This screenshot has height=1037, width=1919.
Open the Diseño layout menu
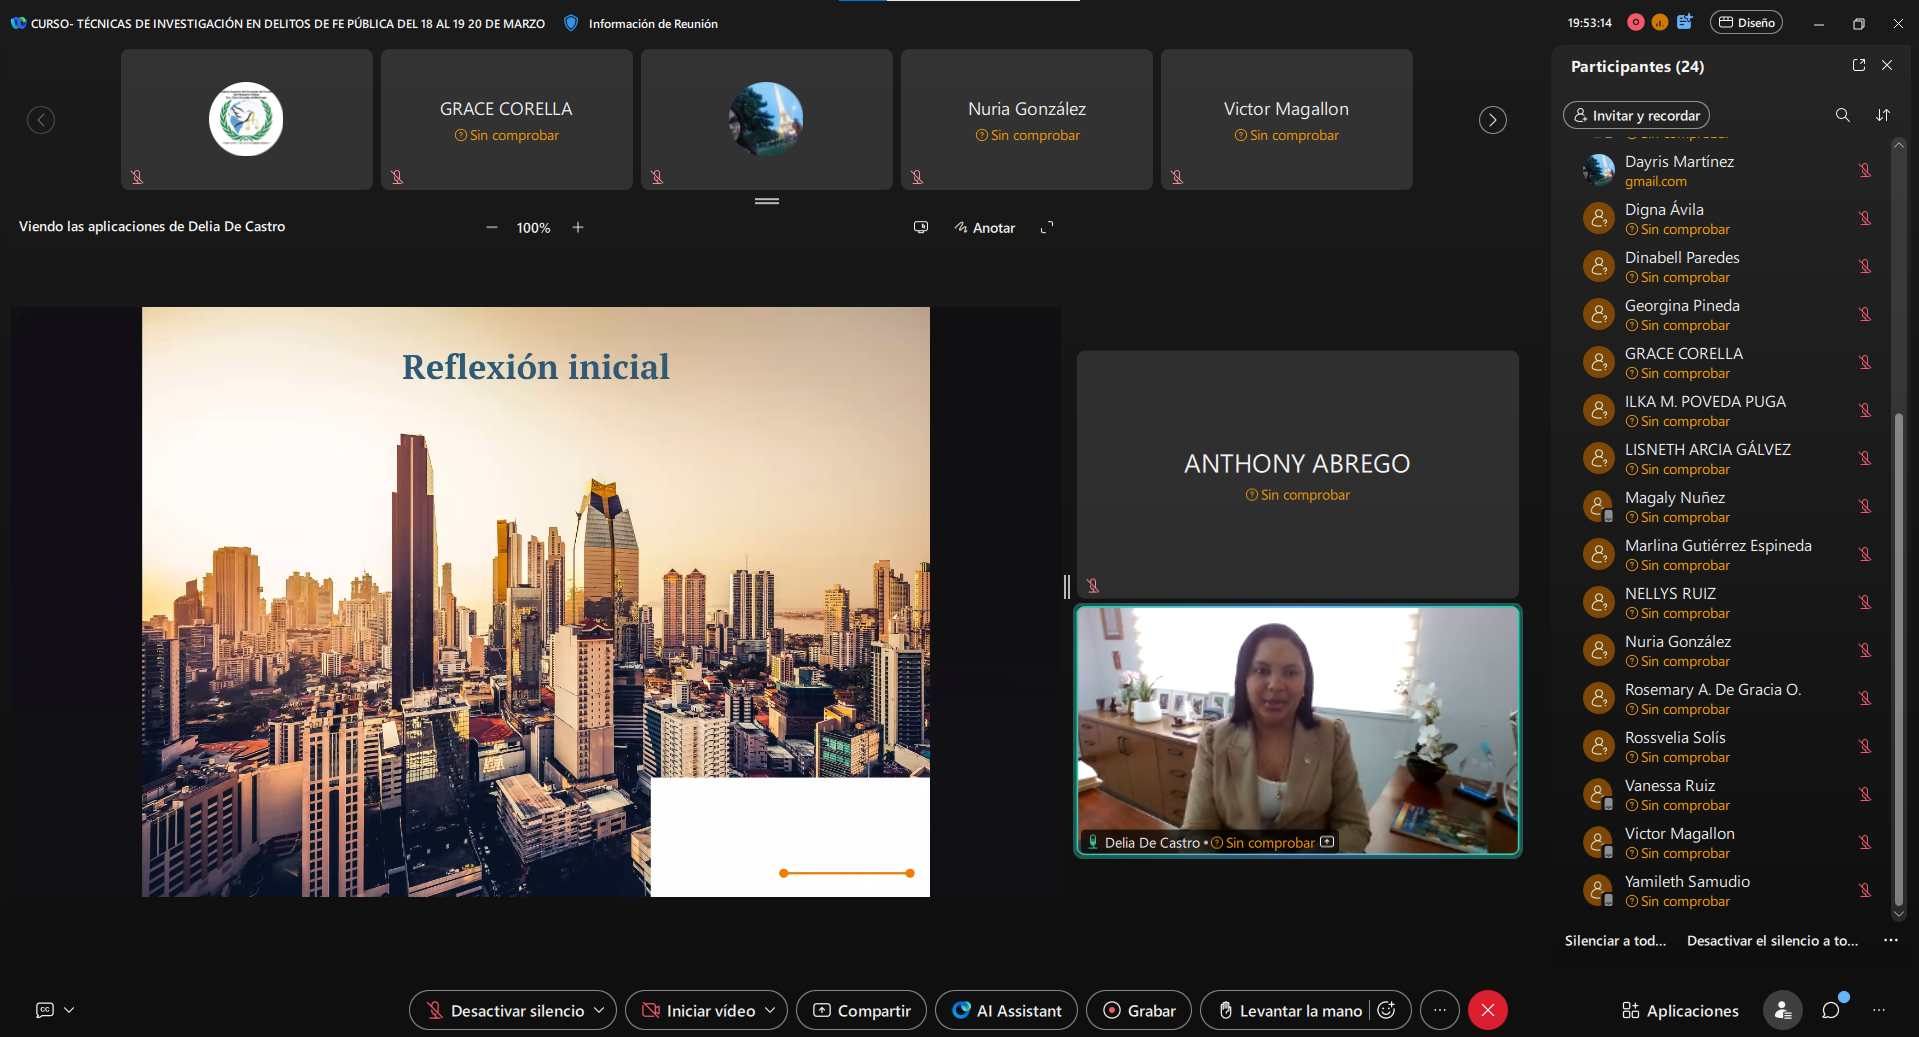coord(1746,23)
